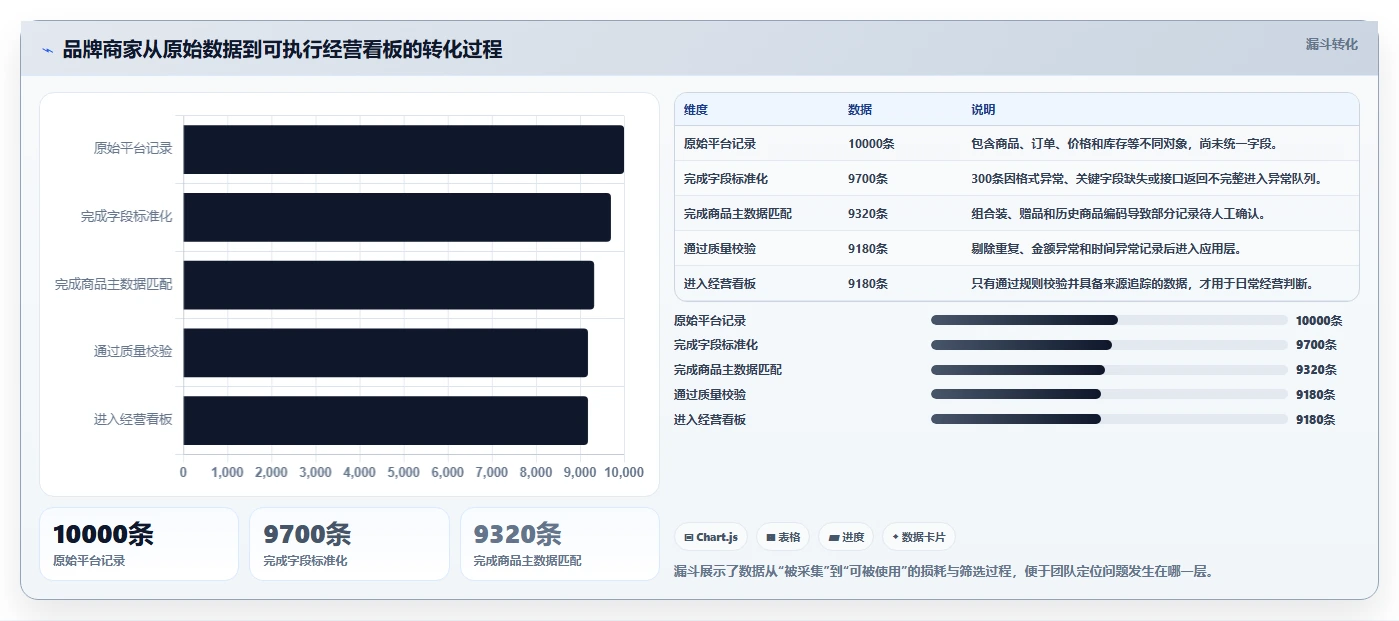Click the 漏斗转化 tag in header
The width and height of the screenshot is (1399, 621).
(1332, 44)
